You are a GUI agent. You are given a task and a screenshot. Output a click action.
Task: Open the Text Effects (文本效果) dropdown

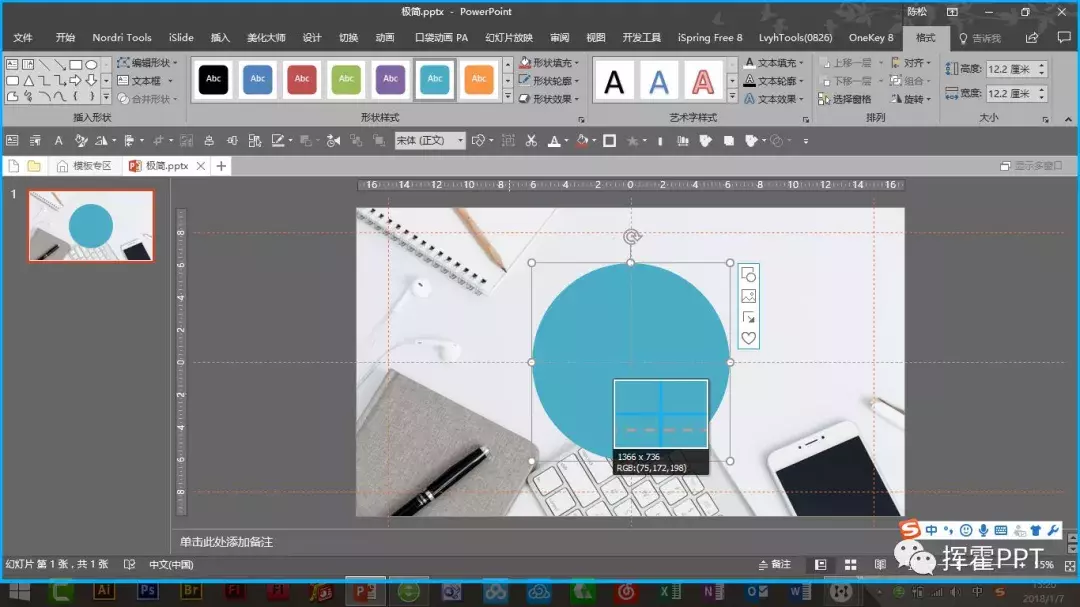click(775, 99)
